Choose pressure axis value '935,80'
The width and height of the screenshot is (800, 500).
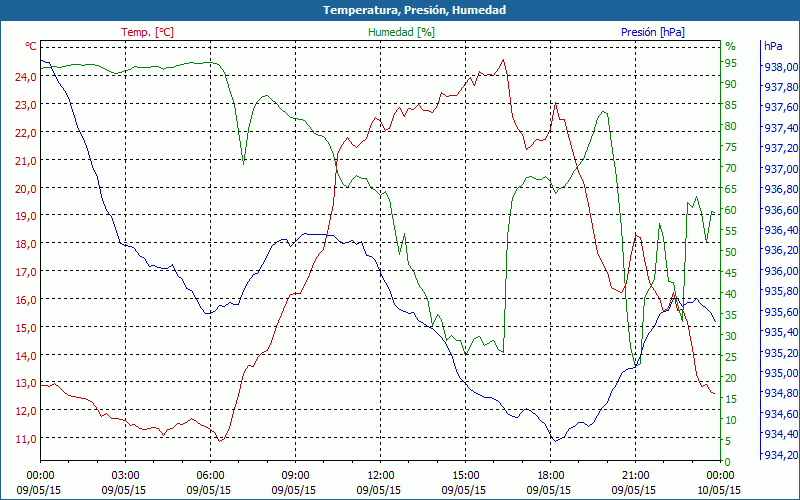tap(781, 291)
